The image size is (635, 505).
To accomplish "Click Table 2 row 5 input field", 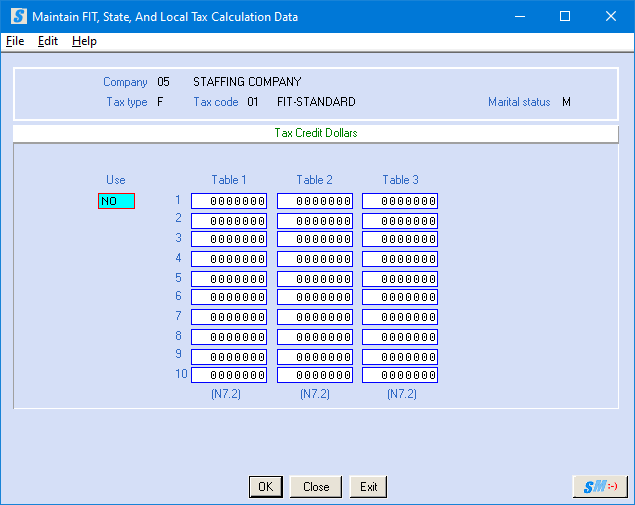I will point(315,279).
